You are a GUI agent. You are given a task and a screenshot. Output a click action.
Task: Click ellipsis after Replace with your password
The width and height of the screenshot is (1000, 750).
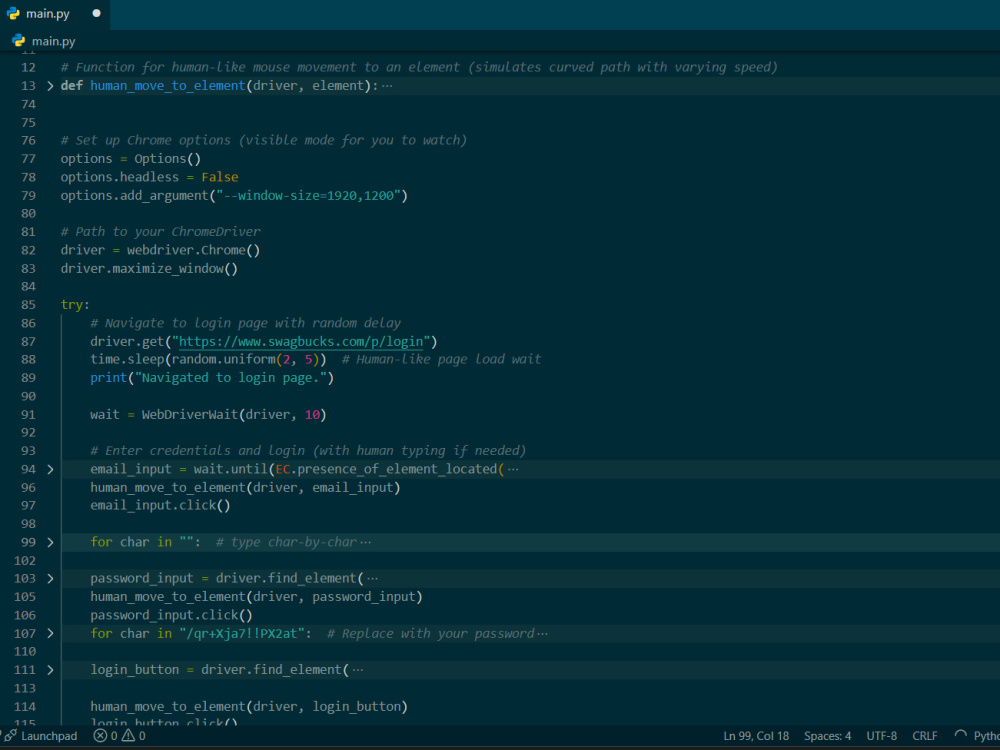tap(542, 633)
